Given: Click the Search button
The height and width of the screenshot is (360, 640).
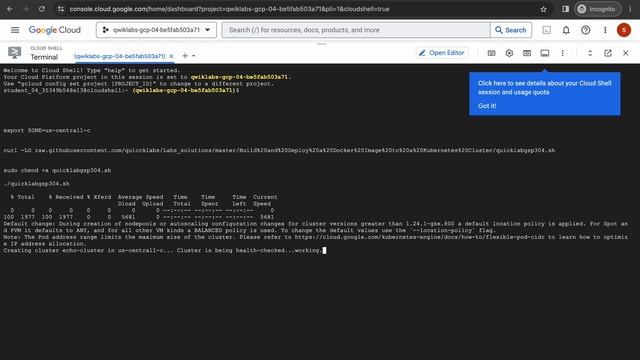Looking at the screenshot, I should click(x=511, y=30).
